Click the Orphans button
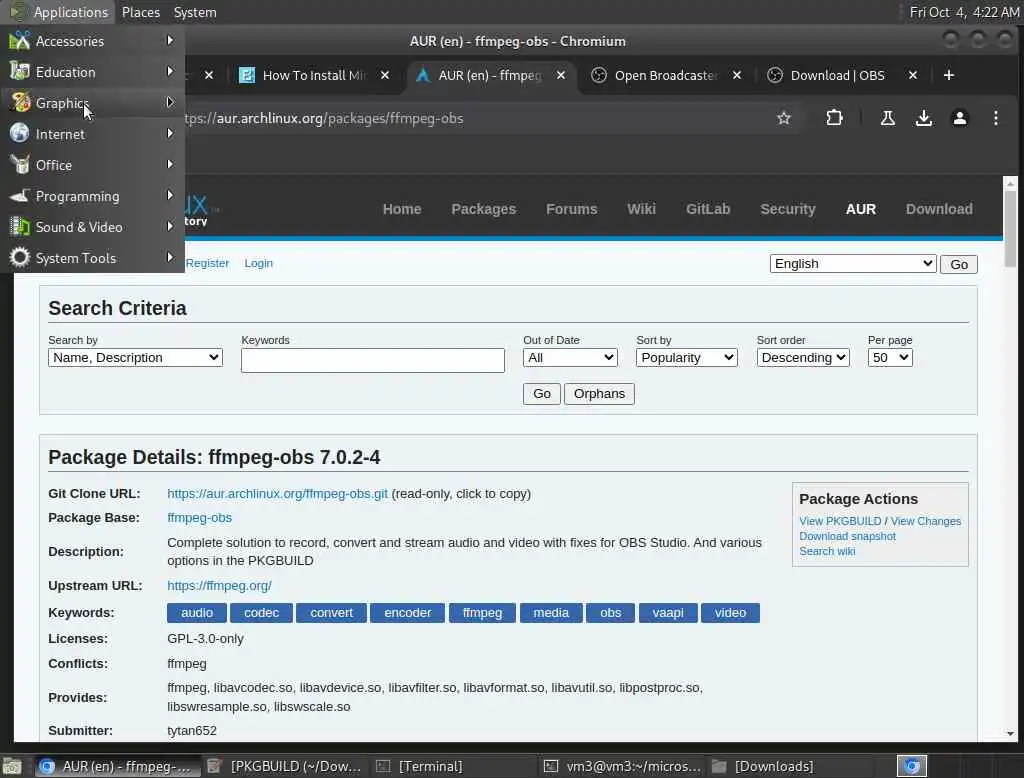This screenshot has height=778, width=1024. coord(599,394)
